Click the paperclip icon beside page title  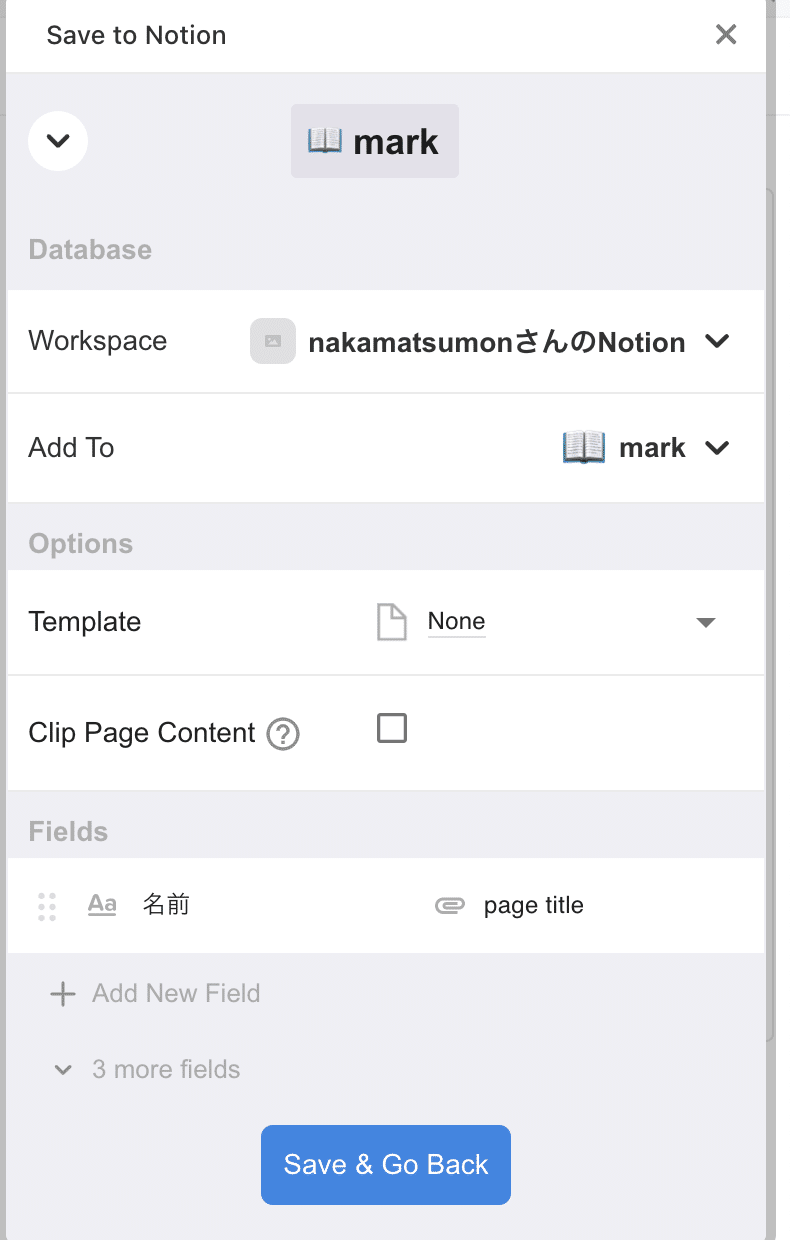450,906
